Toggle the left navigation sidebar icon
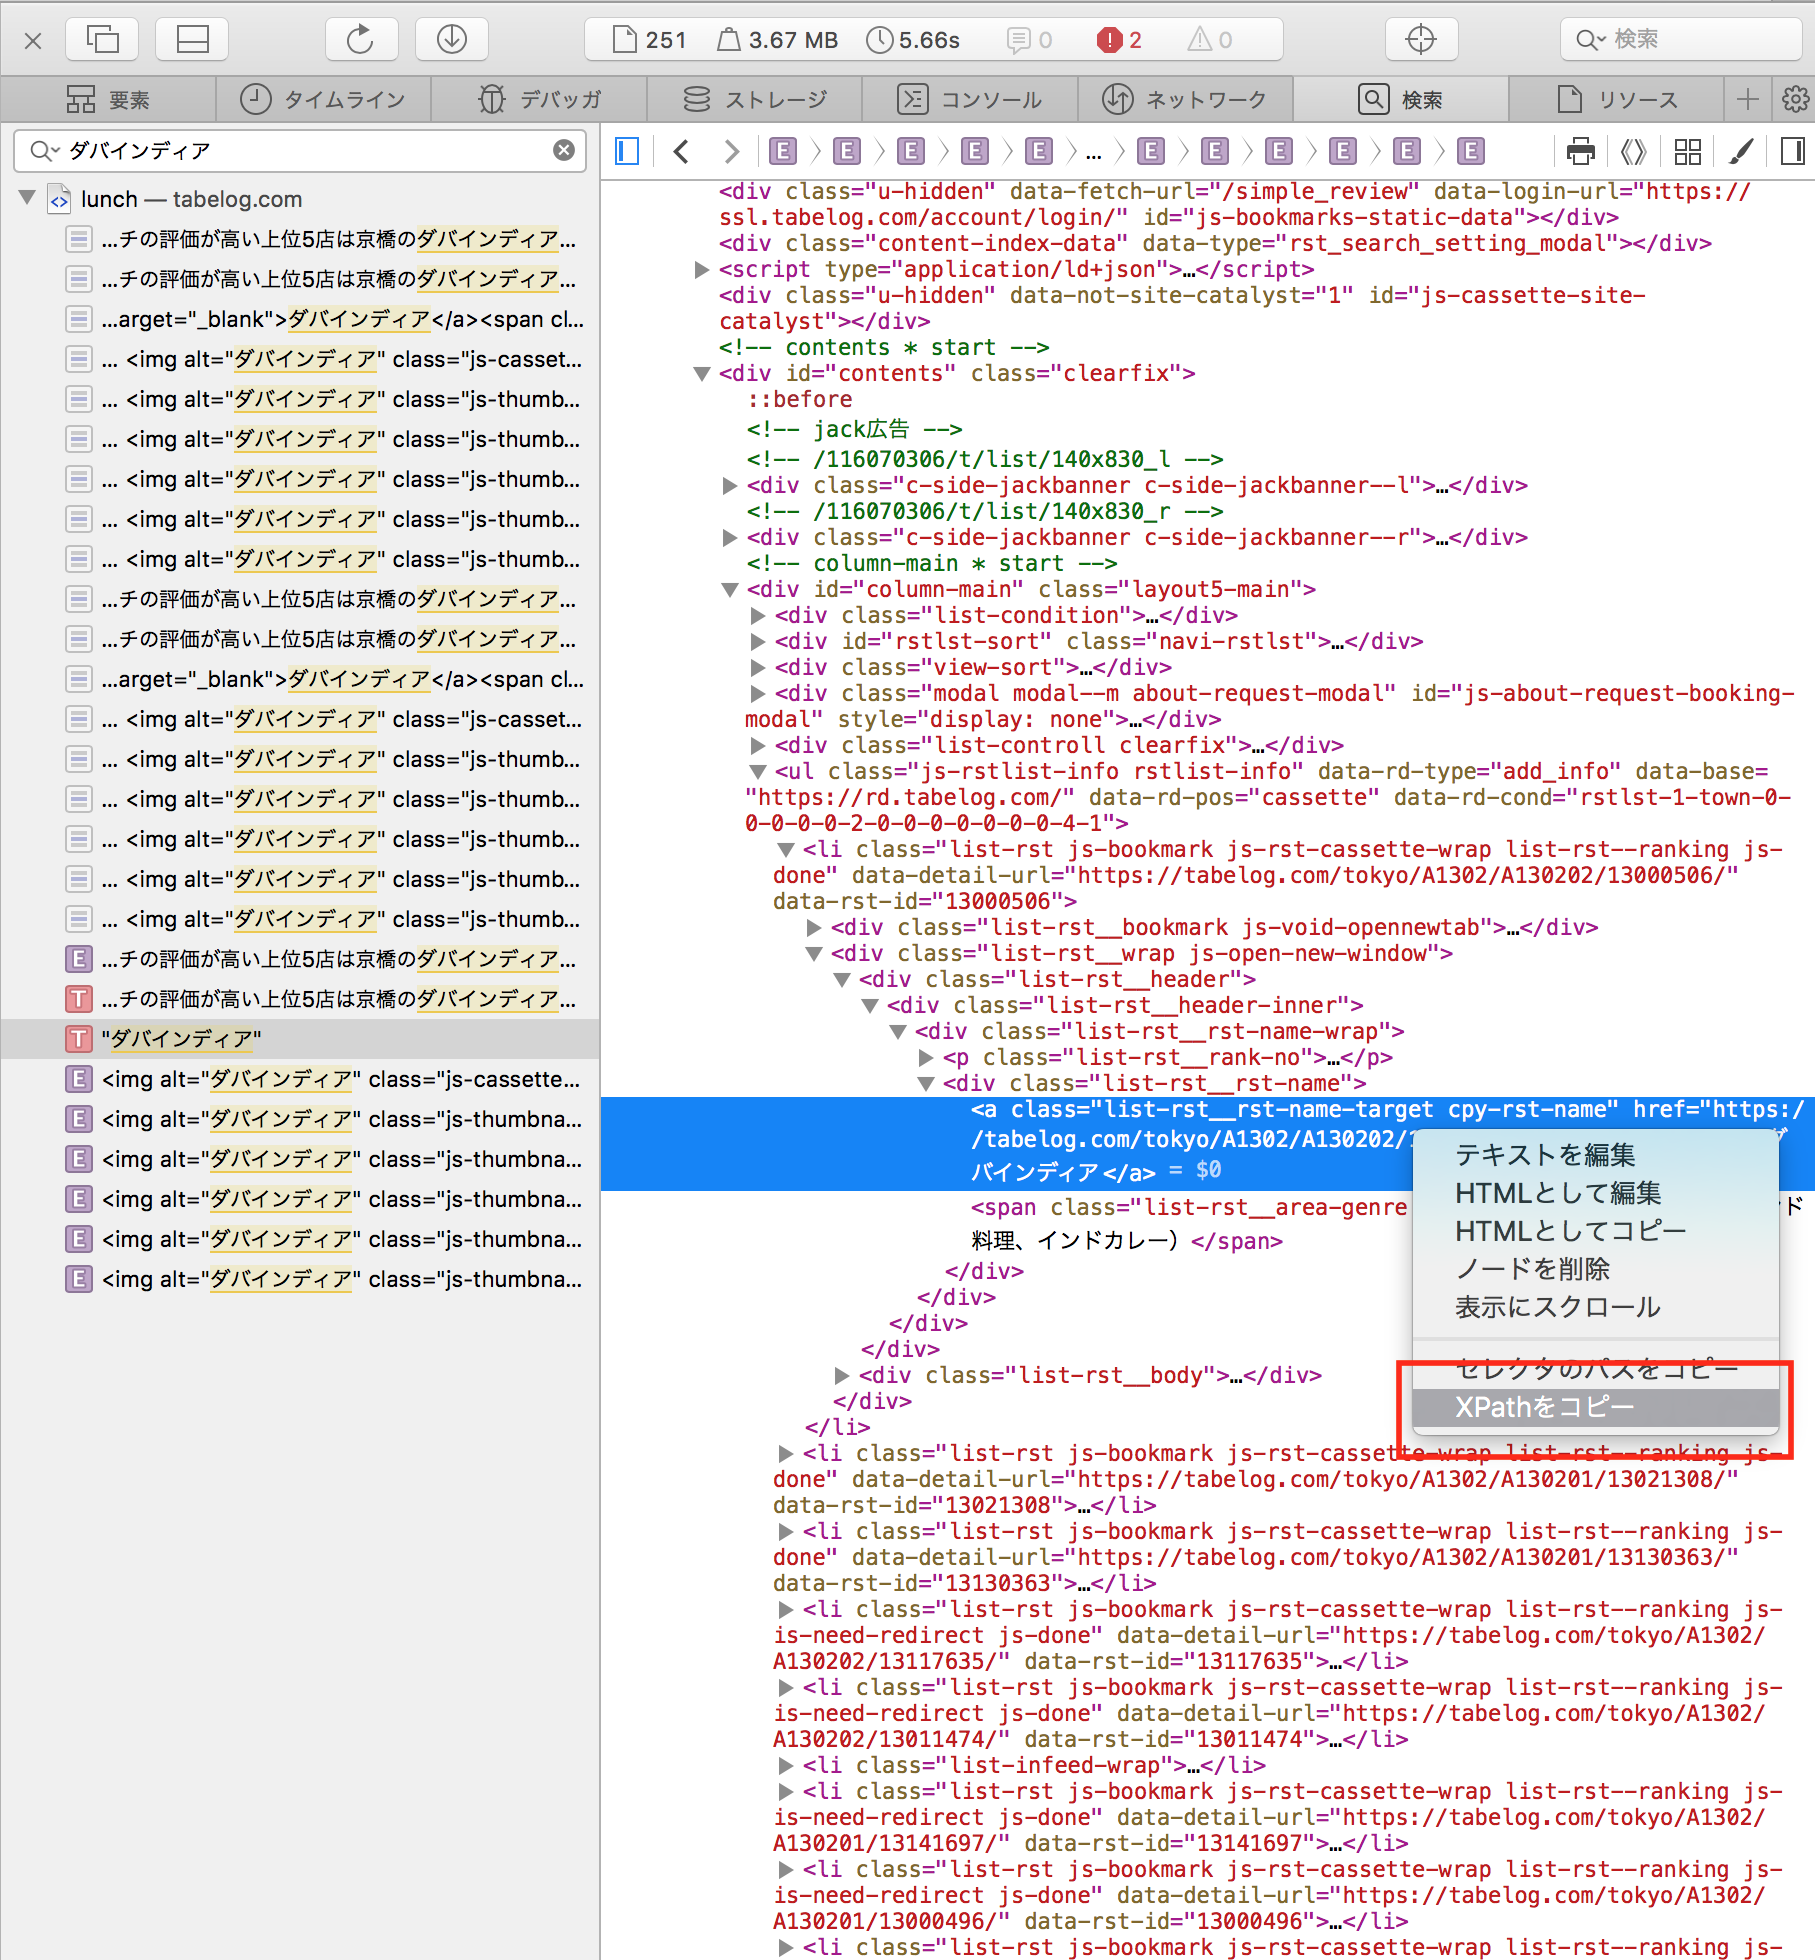Viewport: 1815px width, 1960px height. tap(627, 151)
